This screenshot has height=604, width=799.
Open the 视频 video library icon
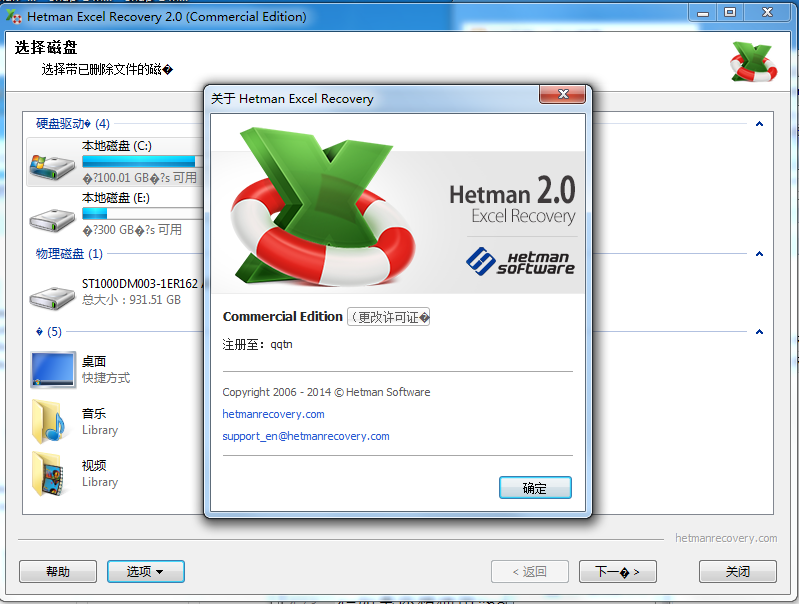pos(53,473)
